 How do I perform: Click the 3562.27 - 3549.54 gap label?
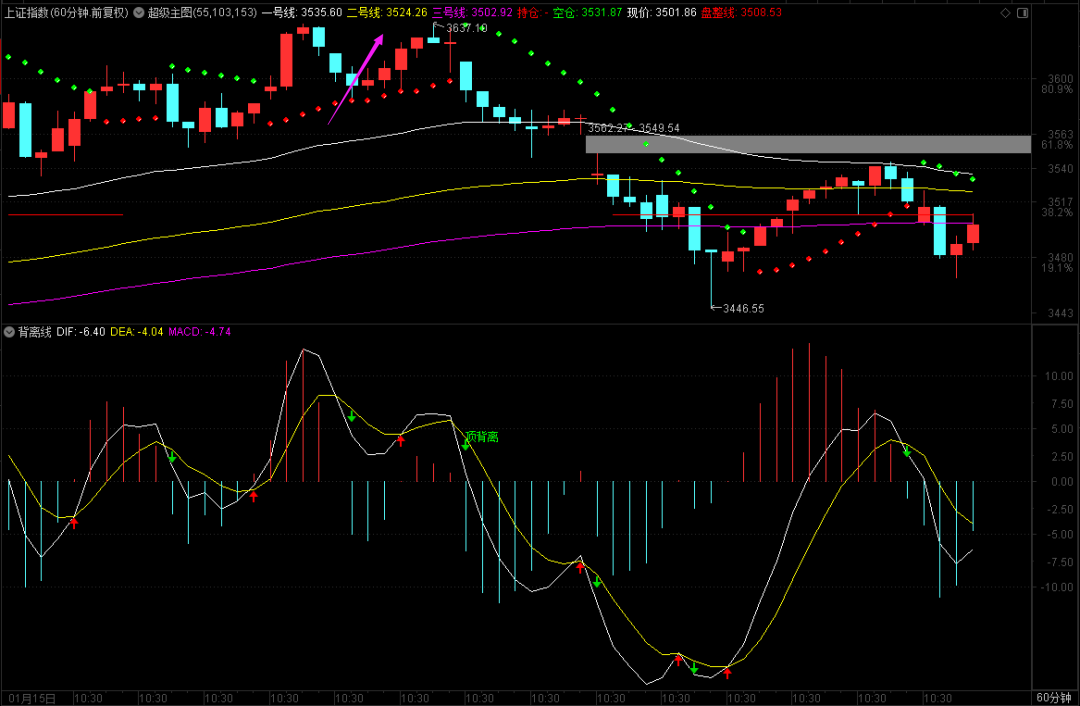(634, 128)
